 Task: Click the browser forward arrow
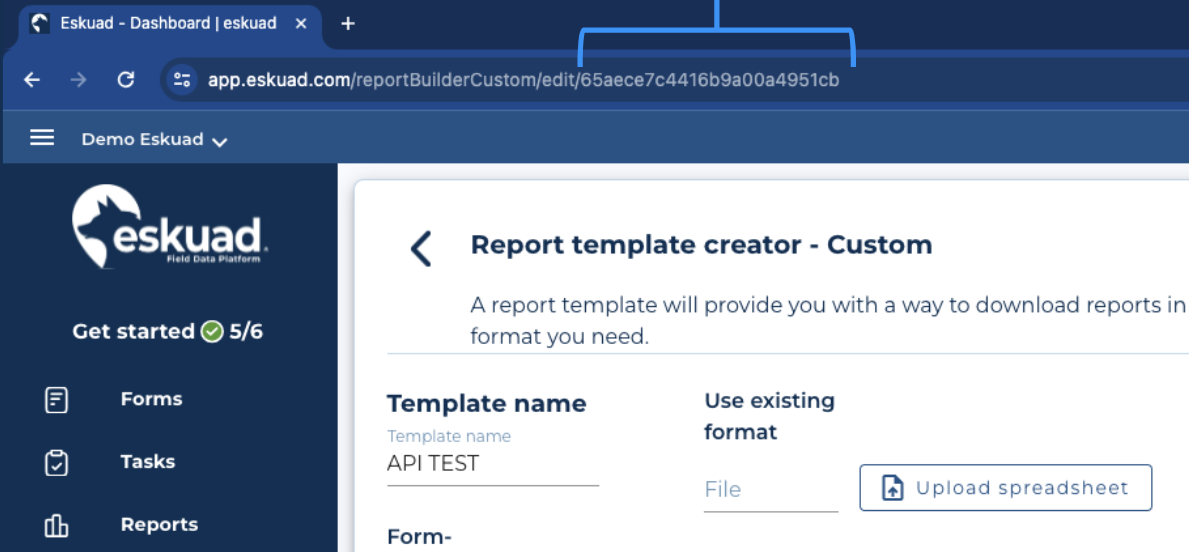(x=78, y=80)
